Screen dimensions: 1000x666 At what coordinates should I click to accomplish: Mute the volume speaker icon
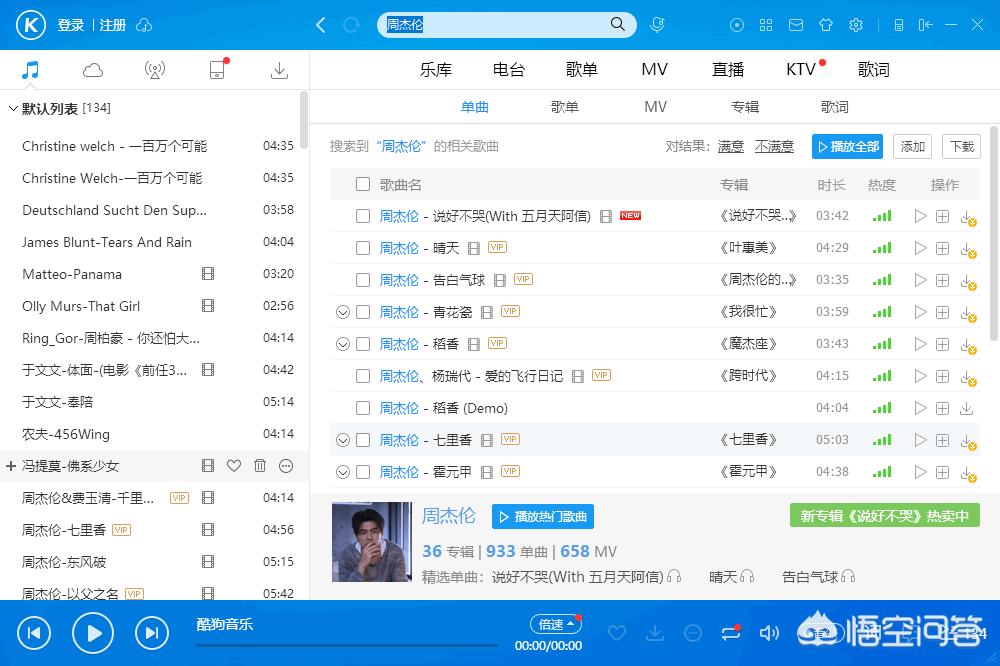(x=769, y=632)
